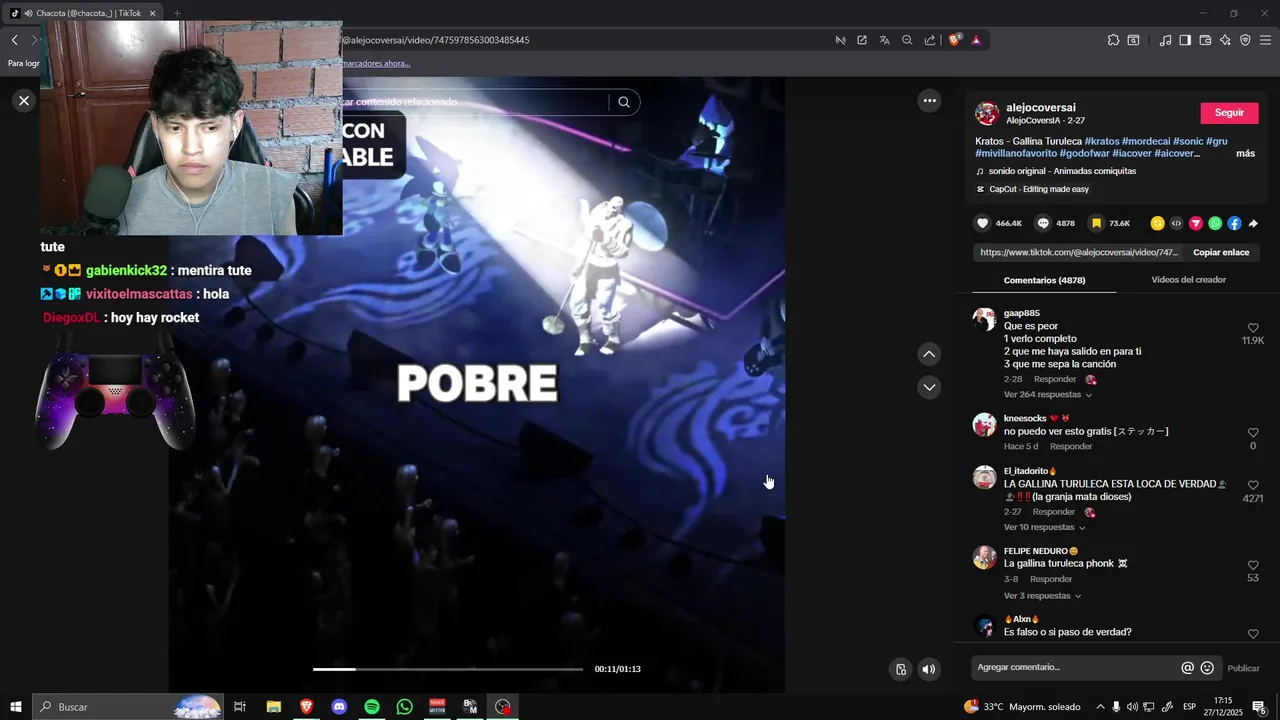
Task: Open the Brave VPN shield icon
Action: coord(1245,40)
